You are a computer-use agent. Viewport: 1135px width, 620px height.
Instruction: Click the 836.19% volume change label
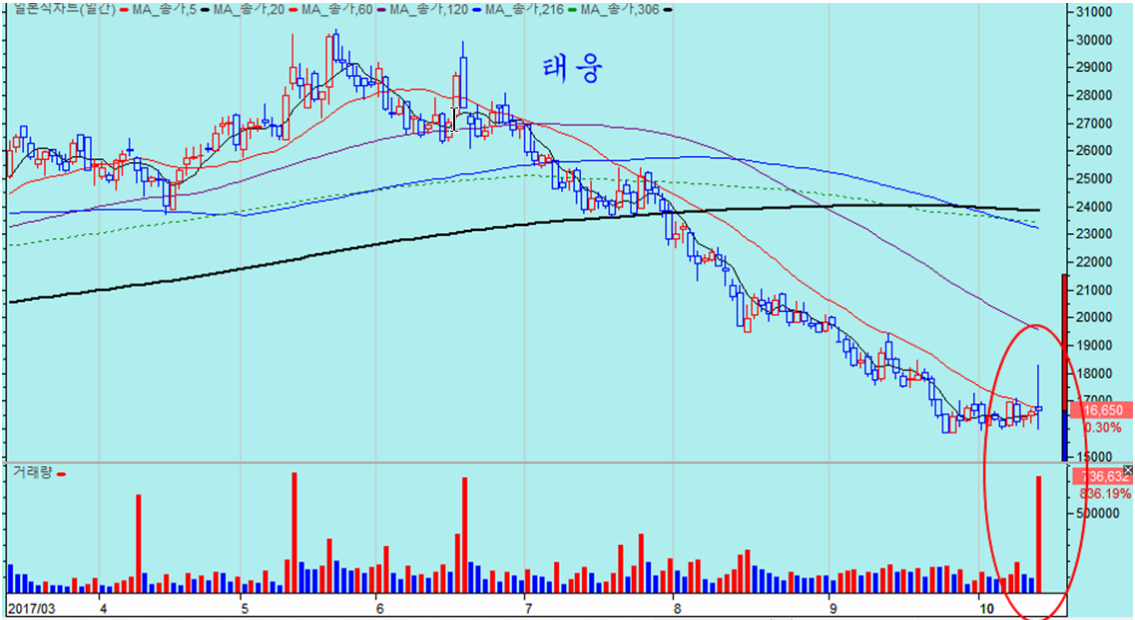pyautogui.click(x=1105, y=494)
